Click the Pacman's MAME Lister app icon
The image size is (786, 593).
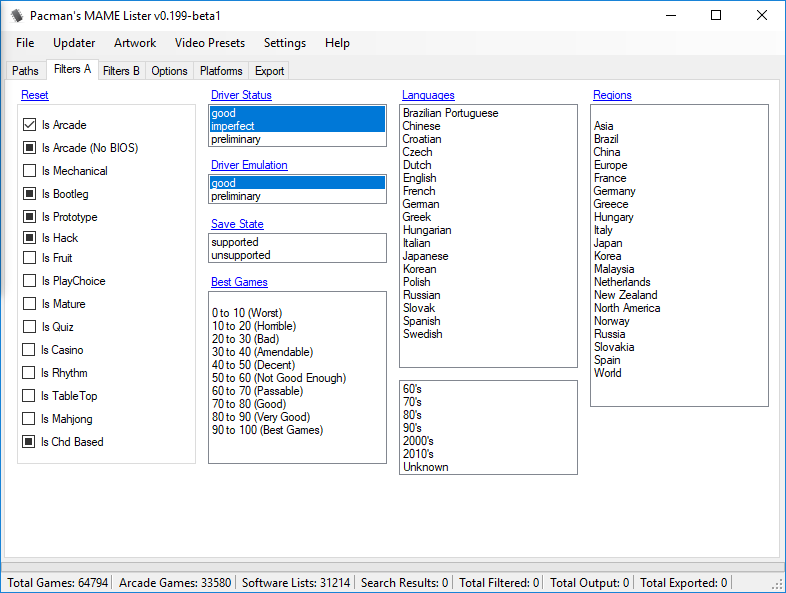(17, 16)
